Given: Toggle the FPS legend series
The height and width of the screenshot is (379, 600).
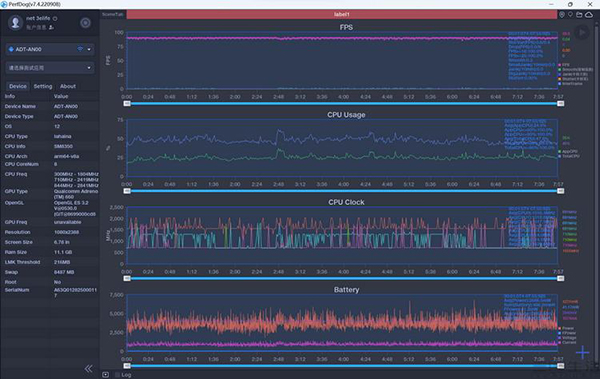Looking at the screenshot, I should [x=564, y=65].
